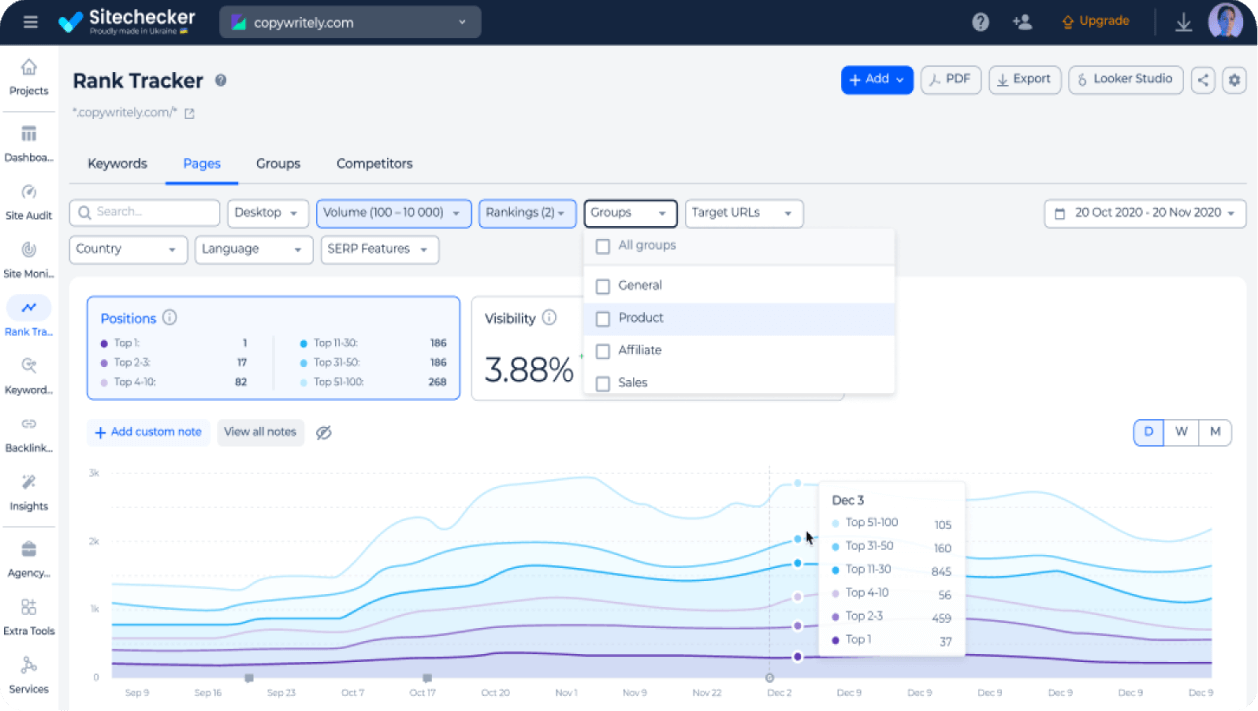Click Add custom note
Viewport: 1258px width, 711px height.
pos(148,432)
